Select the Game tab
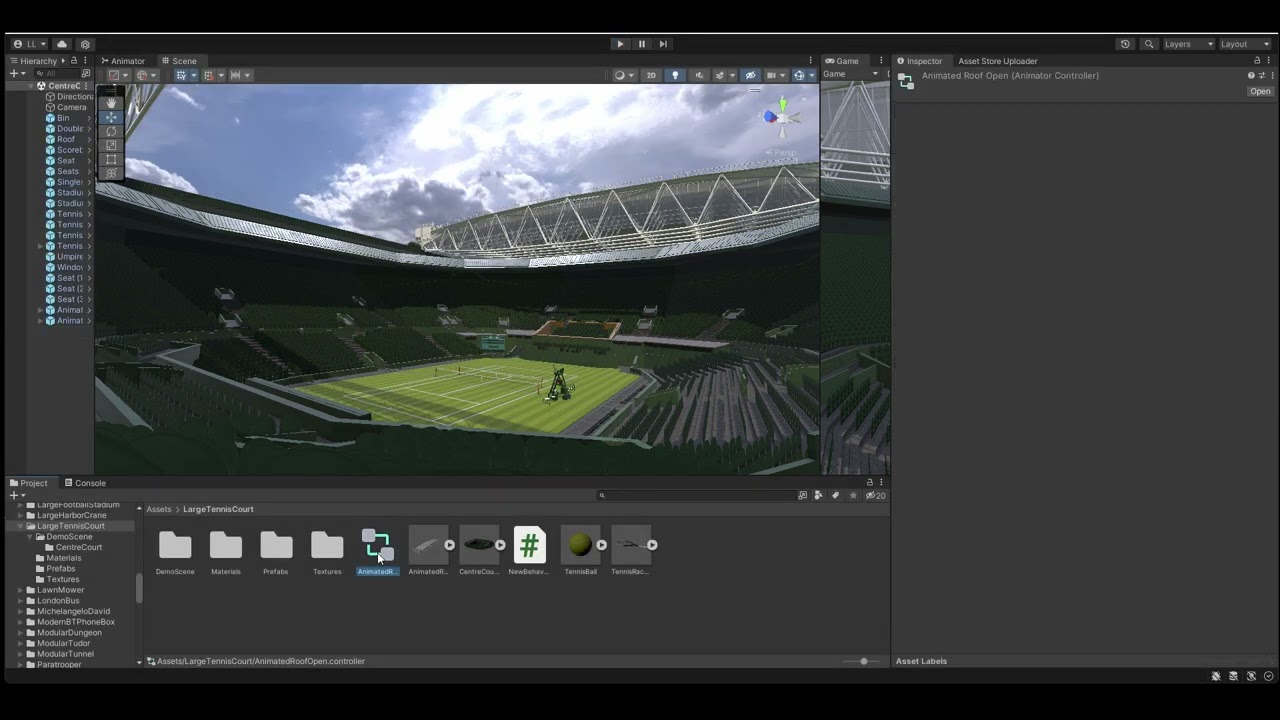The image size is (1280, 720). pyautogui.click(x=841, y=61)
